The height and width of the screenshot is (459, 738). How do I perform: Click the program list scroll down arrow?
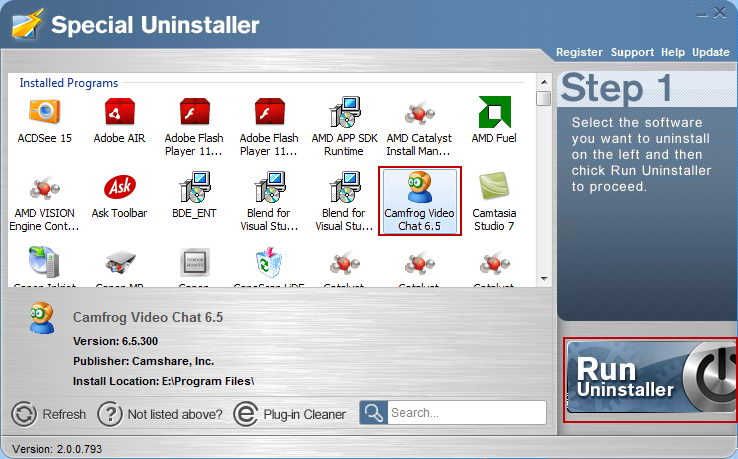pos(544,279)
